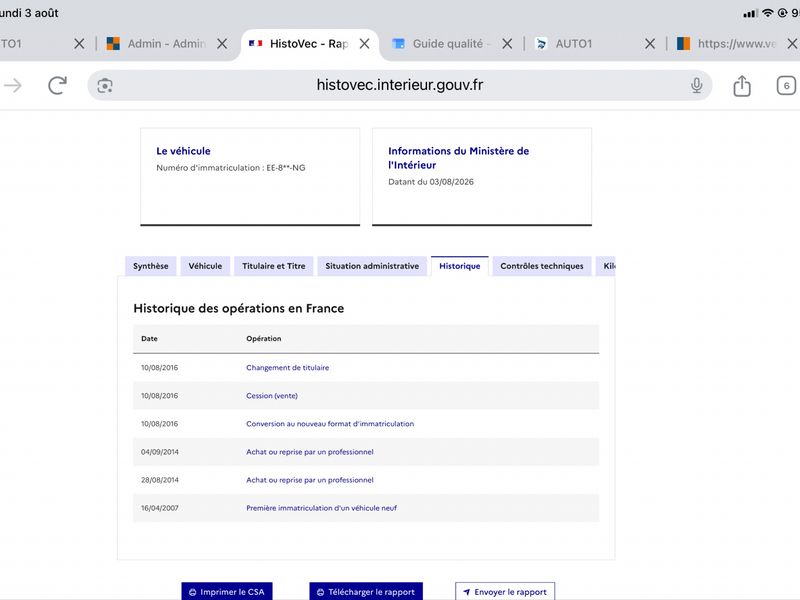Open the Synthèse tab

click(x=151, y=266)
